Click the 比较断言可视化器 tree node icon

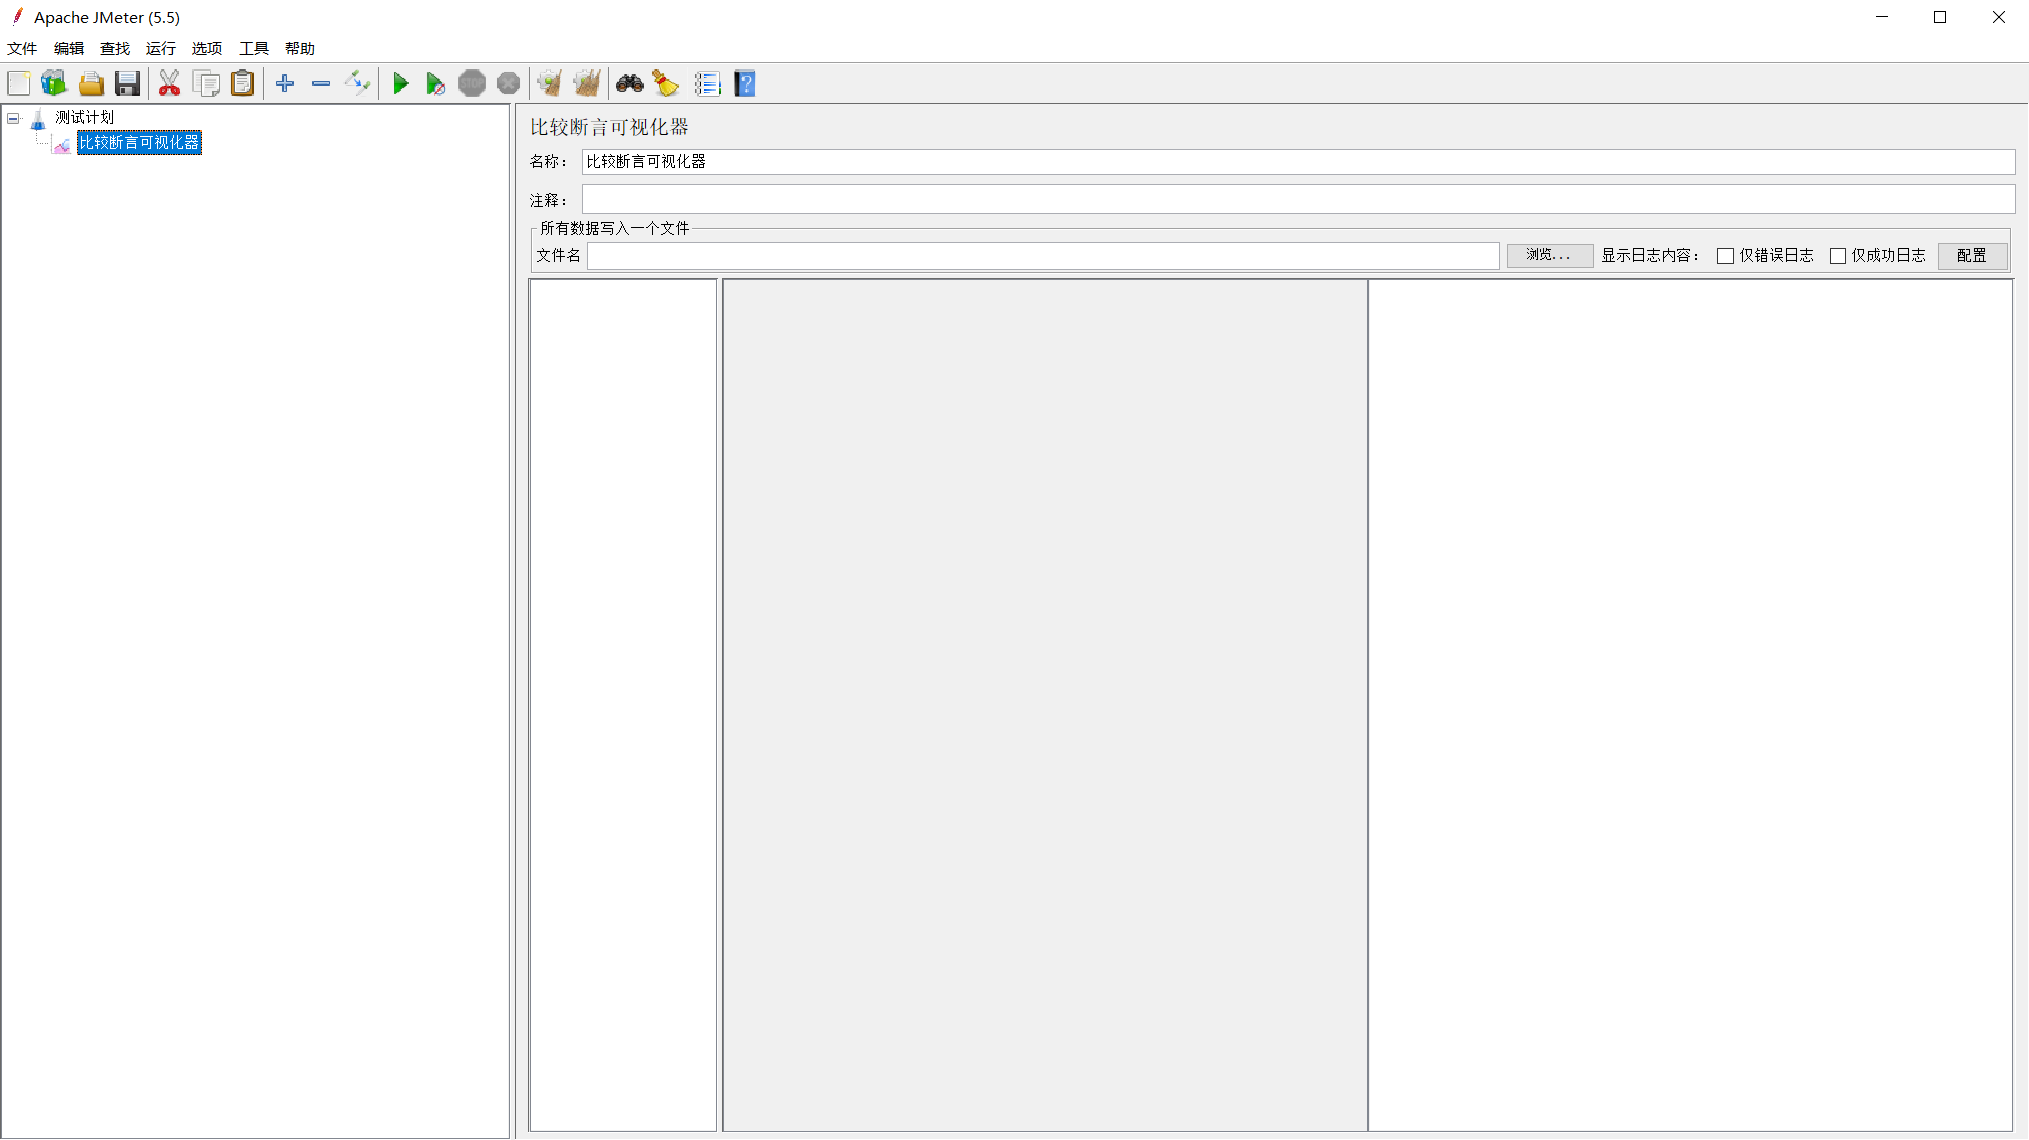click(62, 145)
